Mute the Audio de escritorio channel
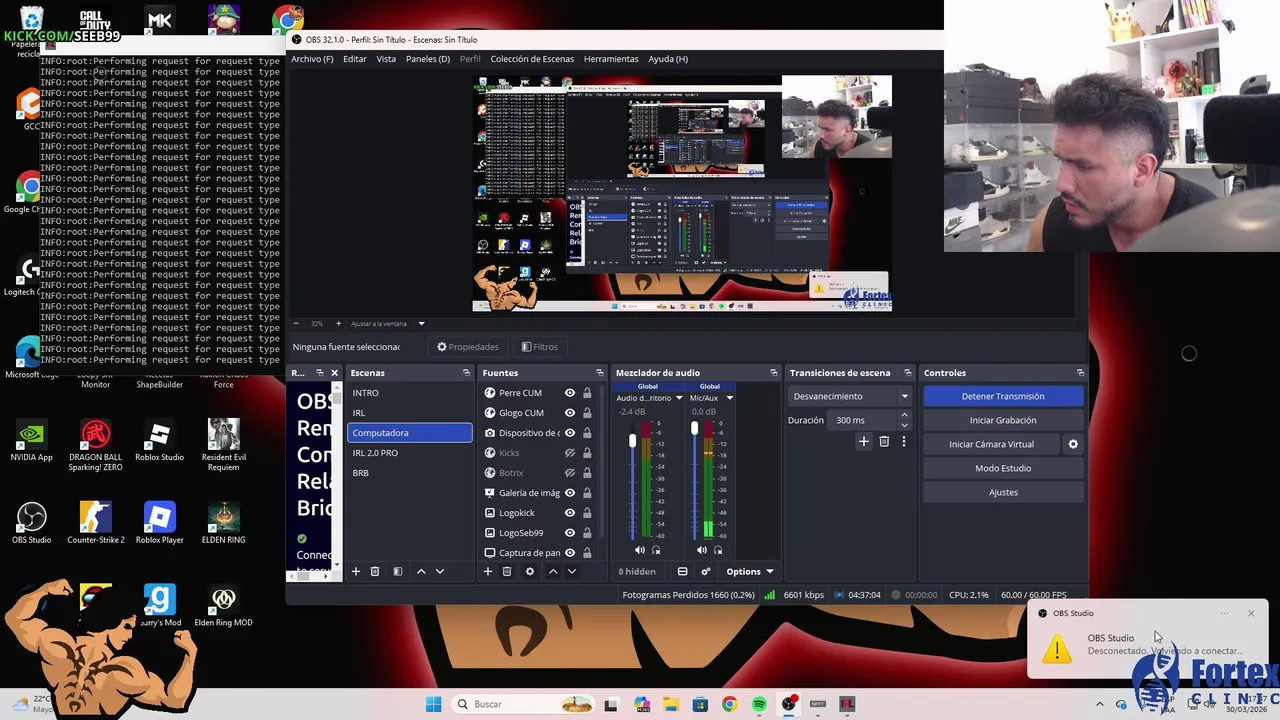Screen dimensions: 1280x720 [x=640, y=550]
